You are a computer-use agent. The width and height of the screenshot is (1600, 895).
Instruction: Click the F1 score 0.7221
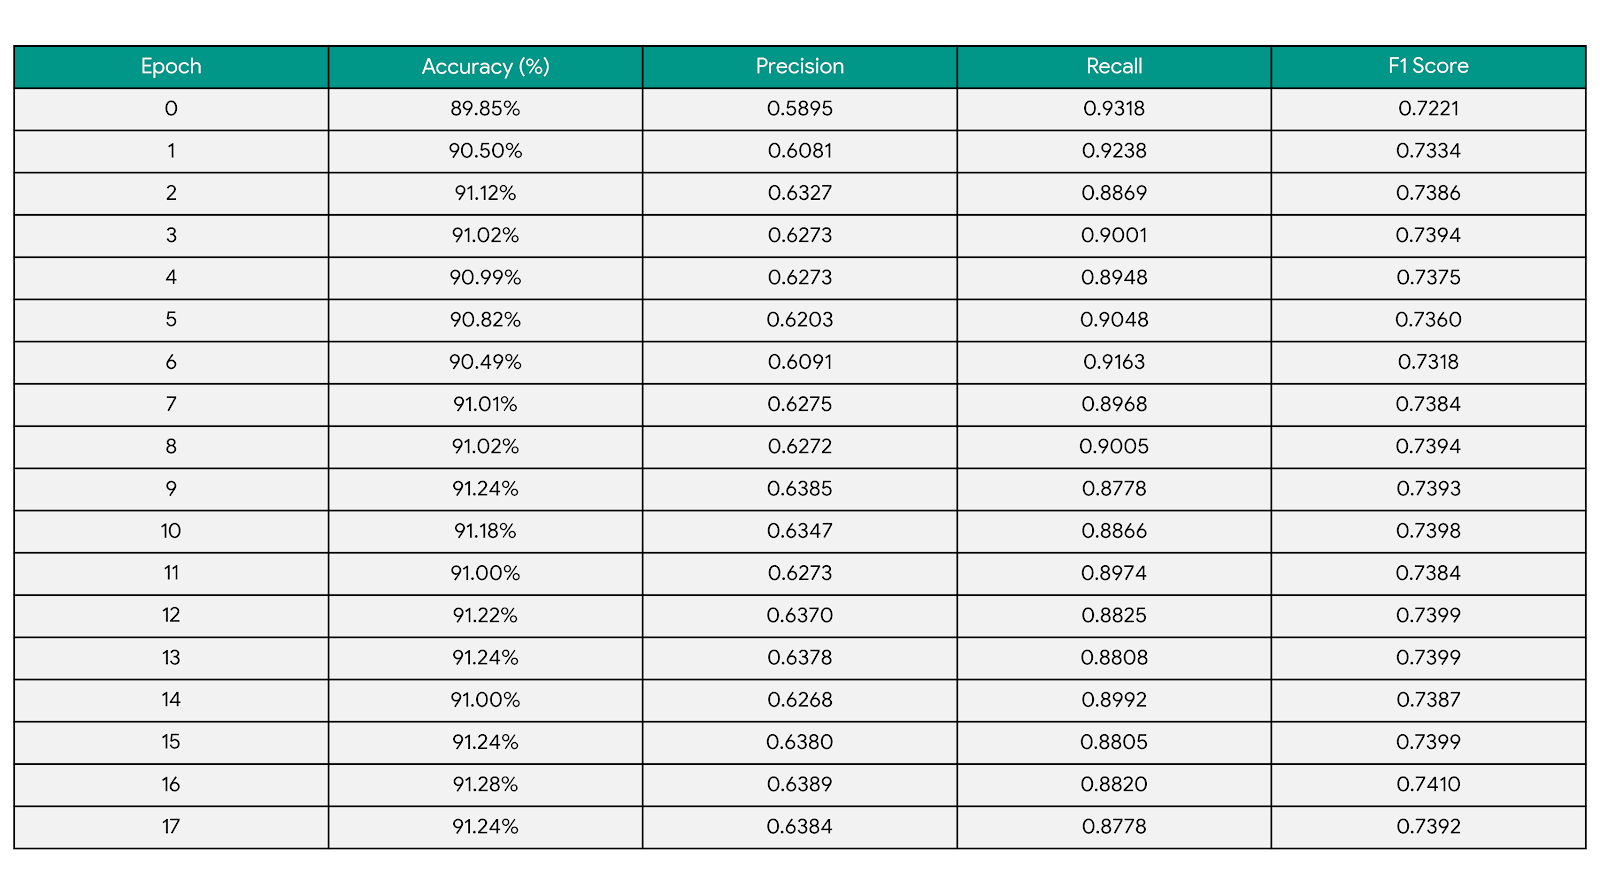[x=1428, y=109]
